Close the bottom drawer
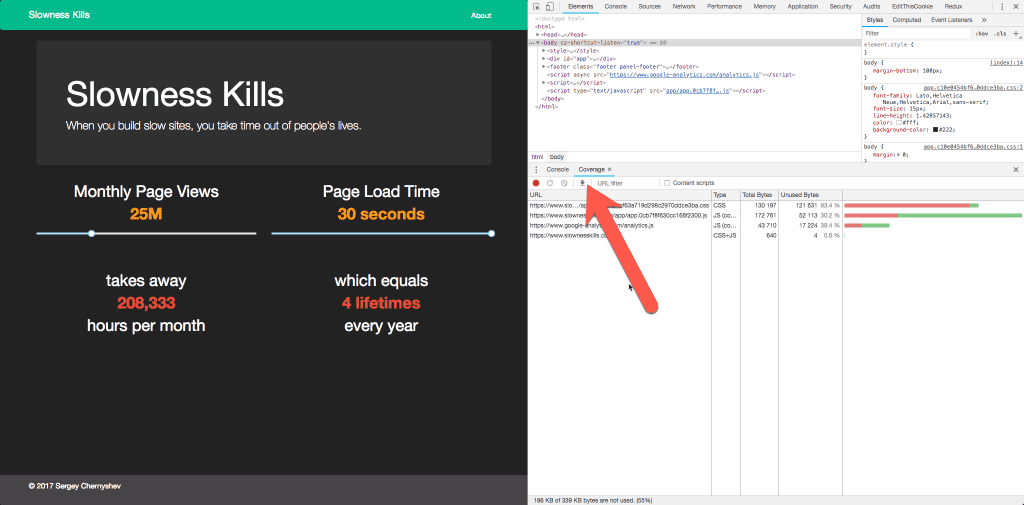 (x=1016, y=170)
